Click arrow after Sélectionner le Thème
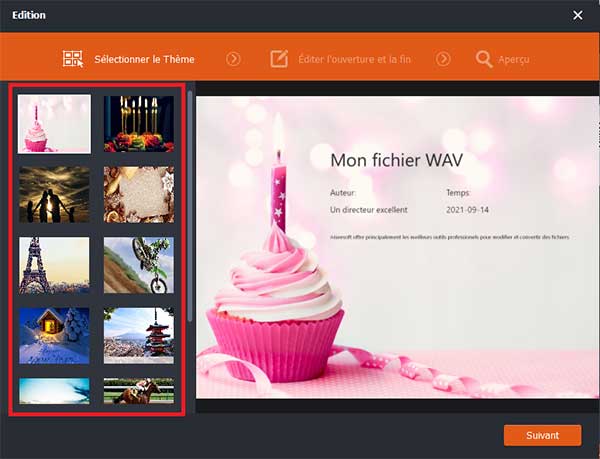The width and height of the screenshot is (600, 459). coord(233,59)
